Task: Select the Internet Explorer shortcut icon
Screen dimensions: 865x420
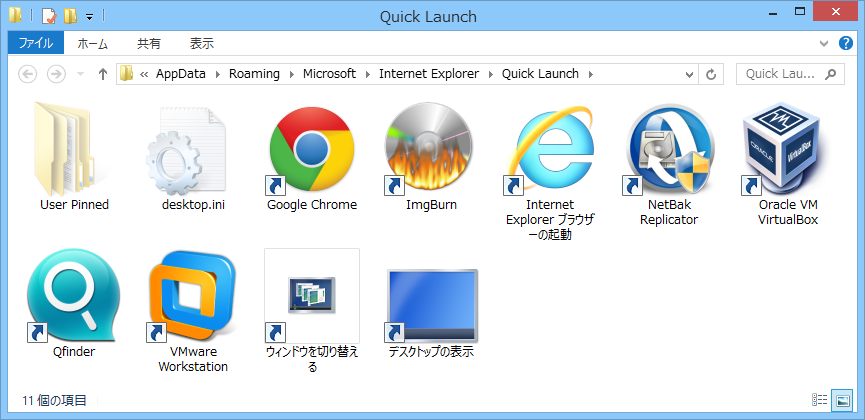Action: coord(548,149)
